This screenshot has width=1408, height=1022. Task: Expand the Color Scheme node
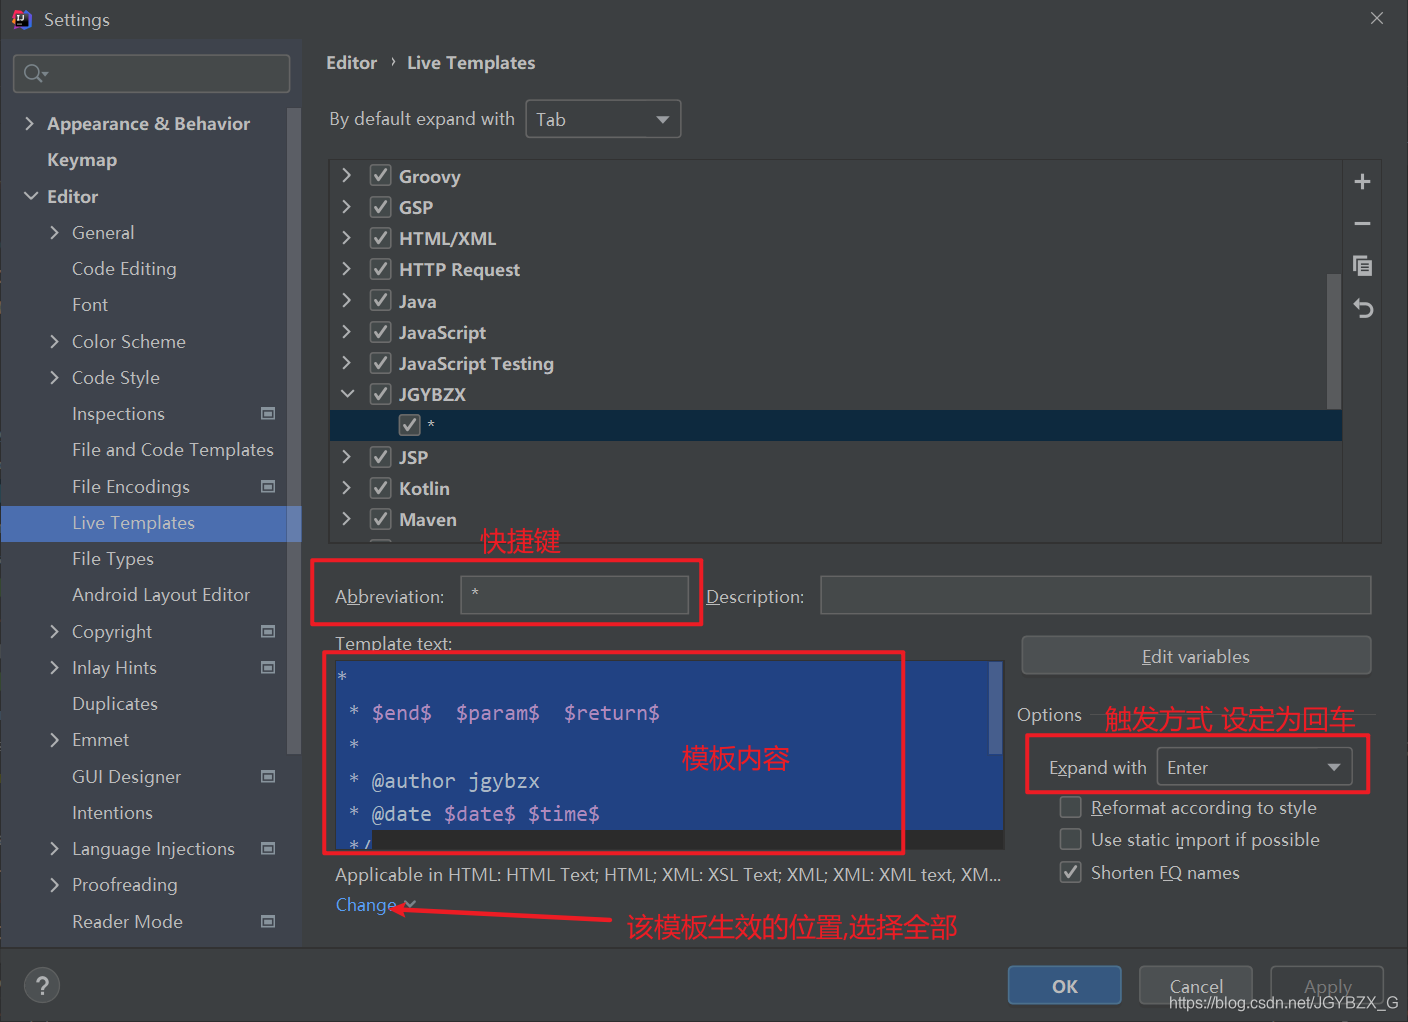pyautogui.click(x=54, y=341)
